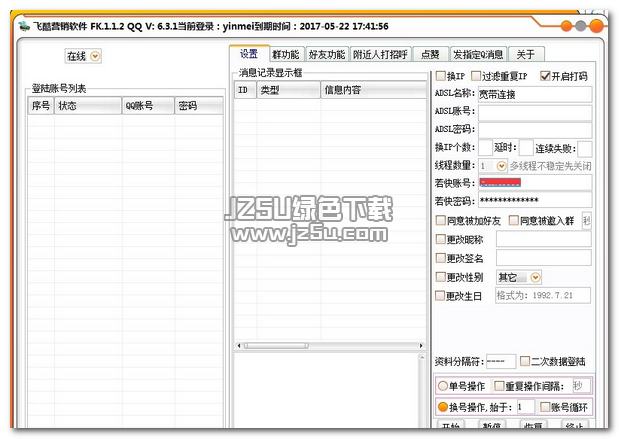
Task: Open the 群功能 tab
Action: pyautogui.click(x=286, y=54)
